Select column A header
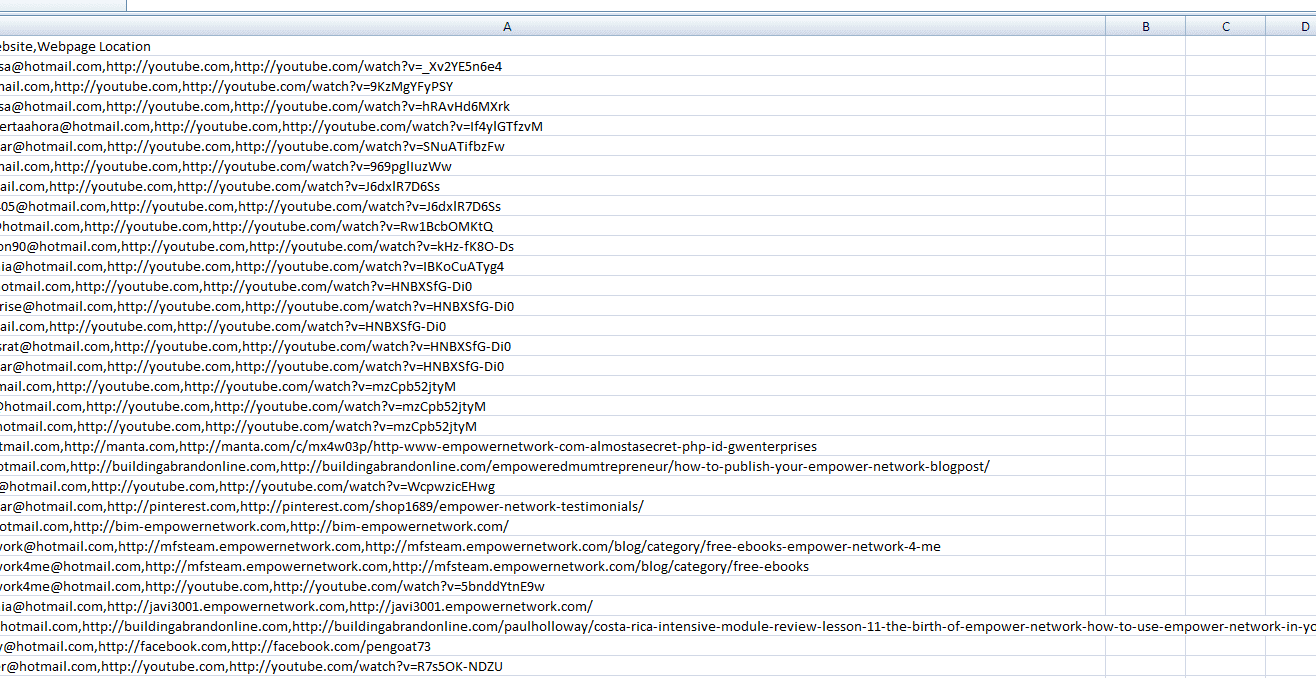 [x=507, y=27]
